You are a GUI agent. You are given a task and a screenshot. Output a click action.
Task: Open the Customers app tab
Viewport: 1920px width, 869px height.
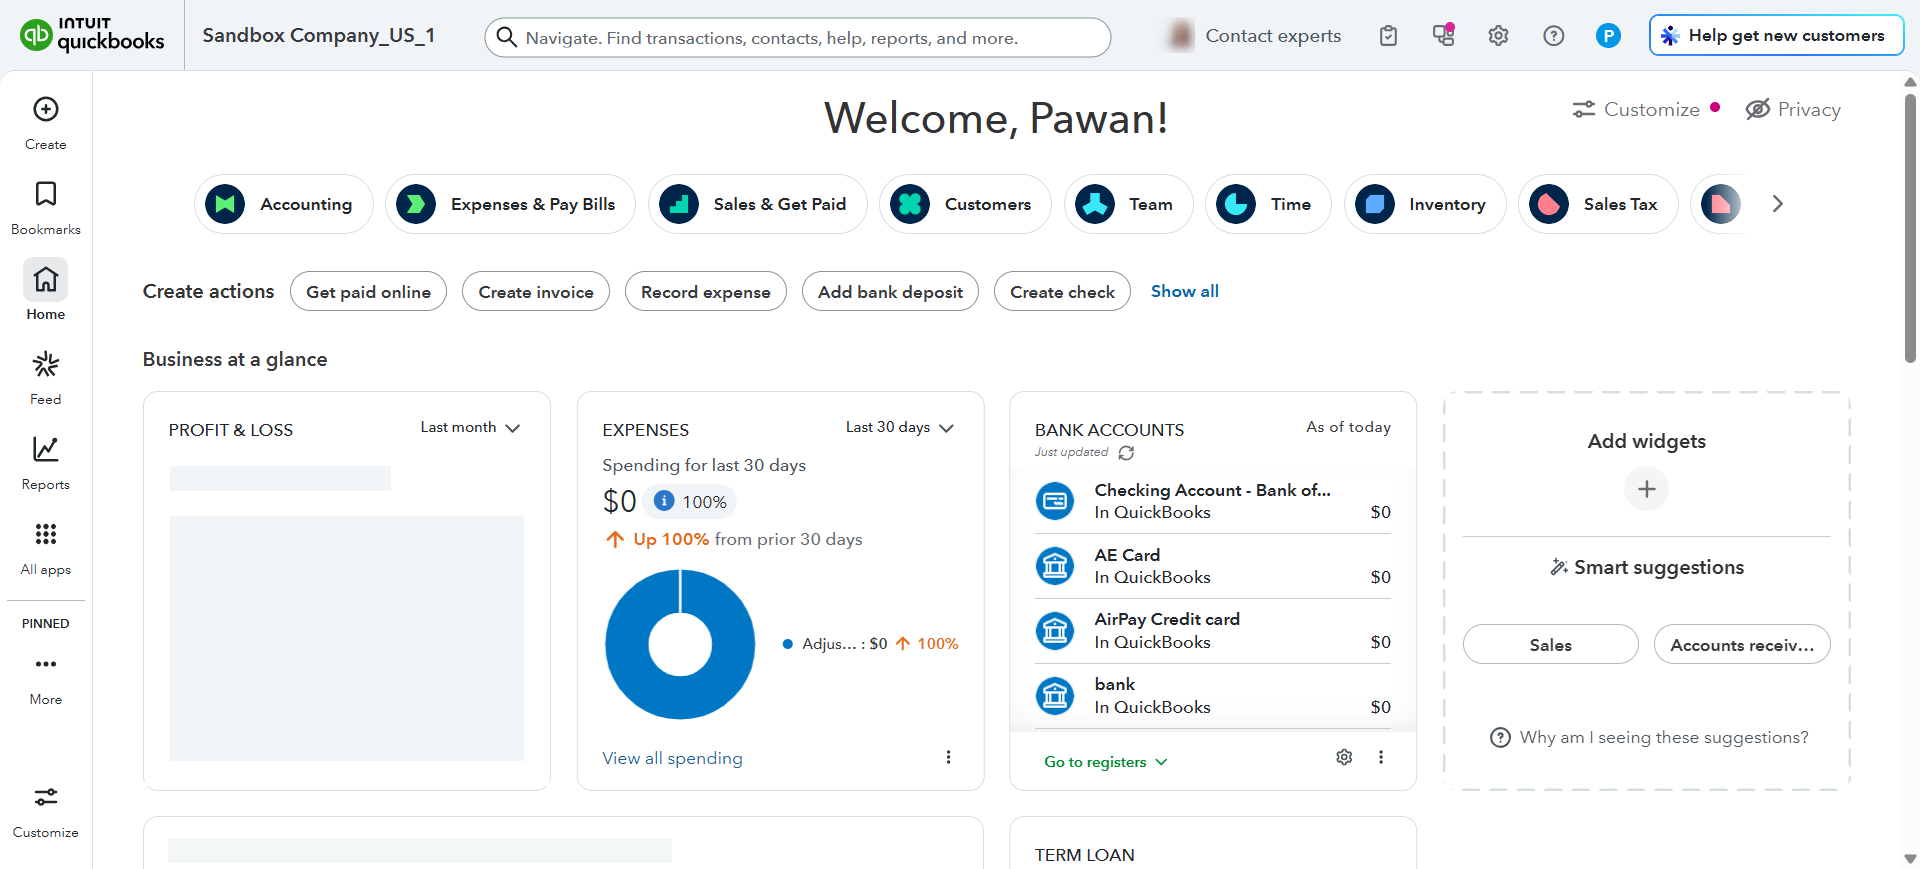(x=966, y=204)
